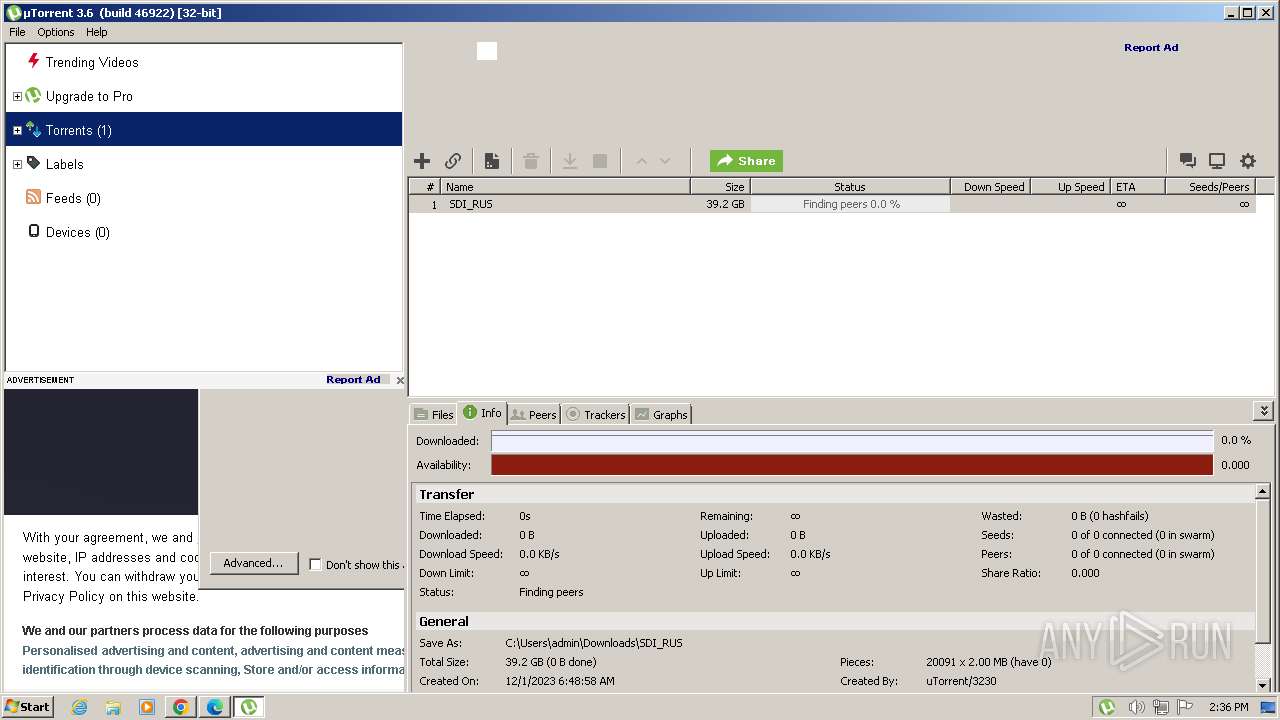
Task: Open File Explorer from the taskbar
Action: tap(113, 707)
